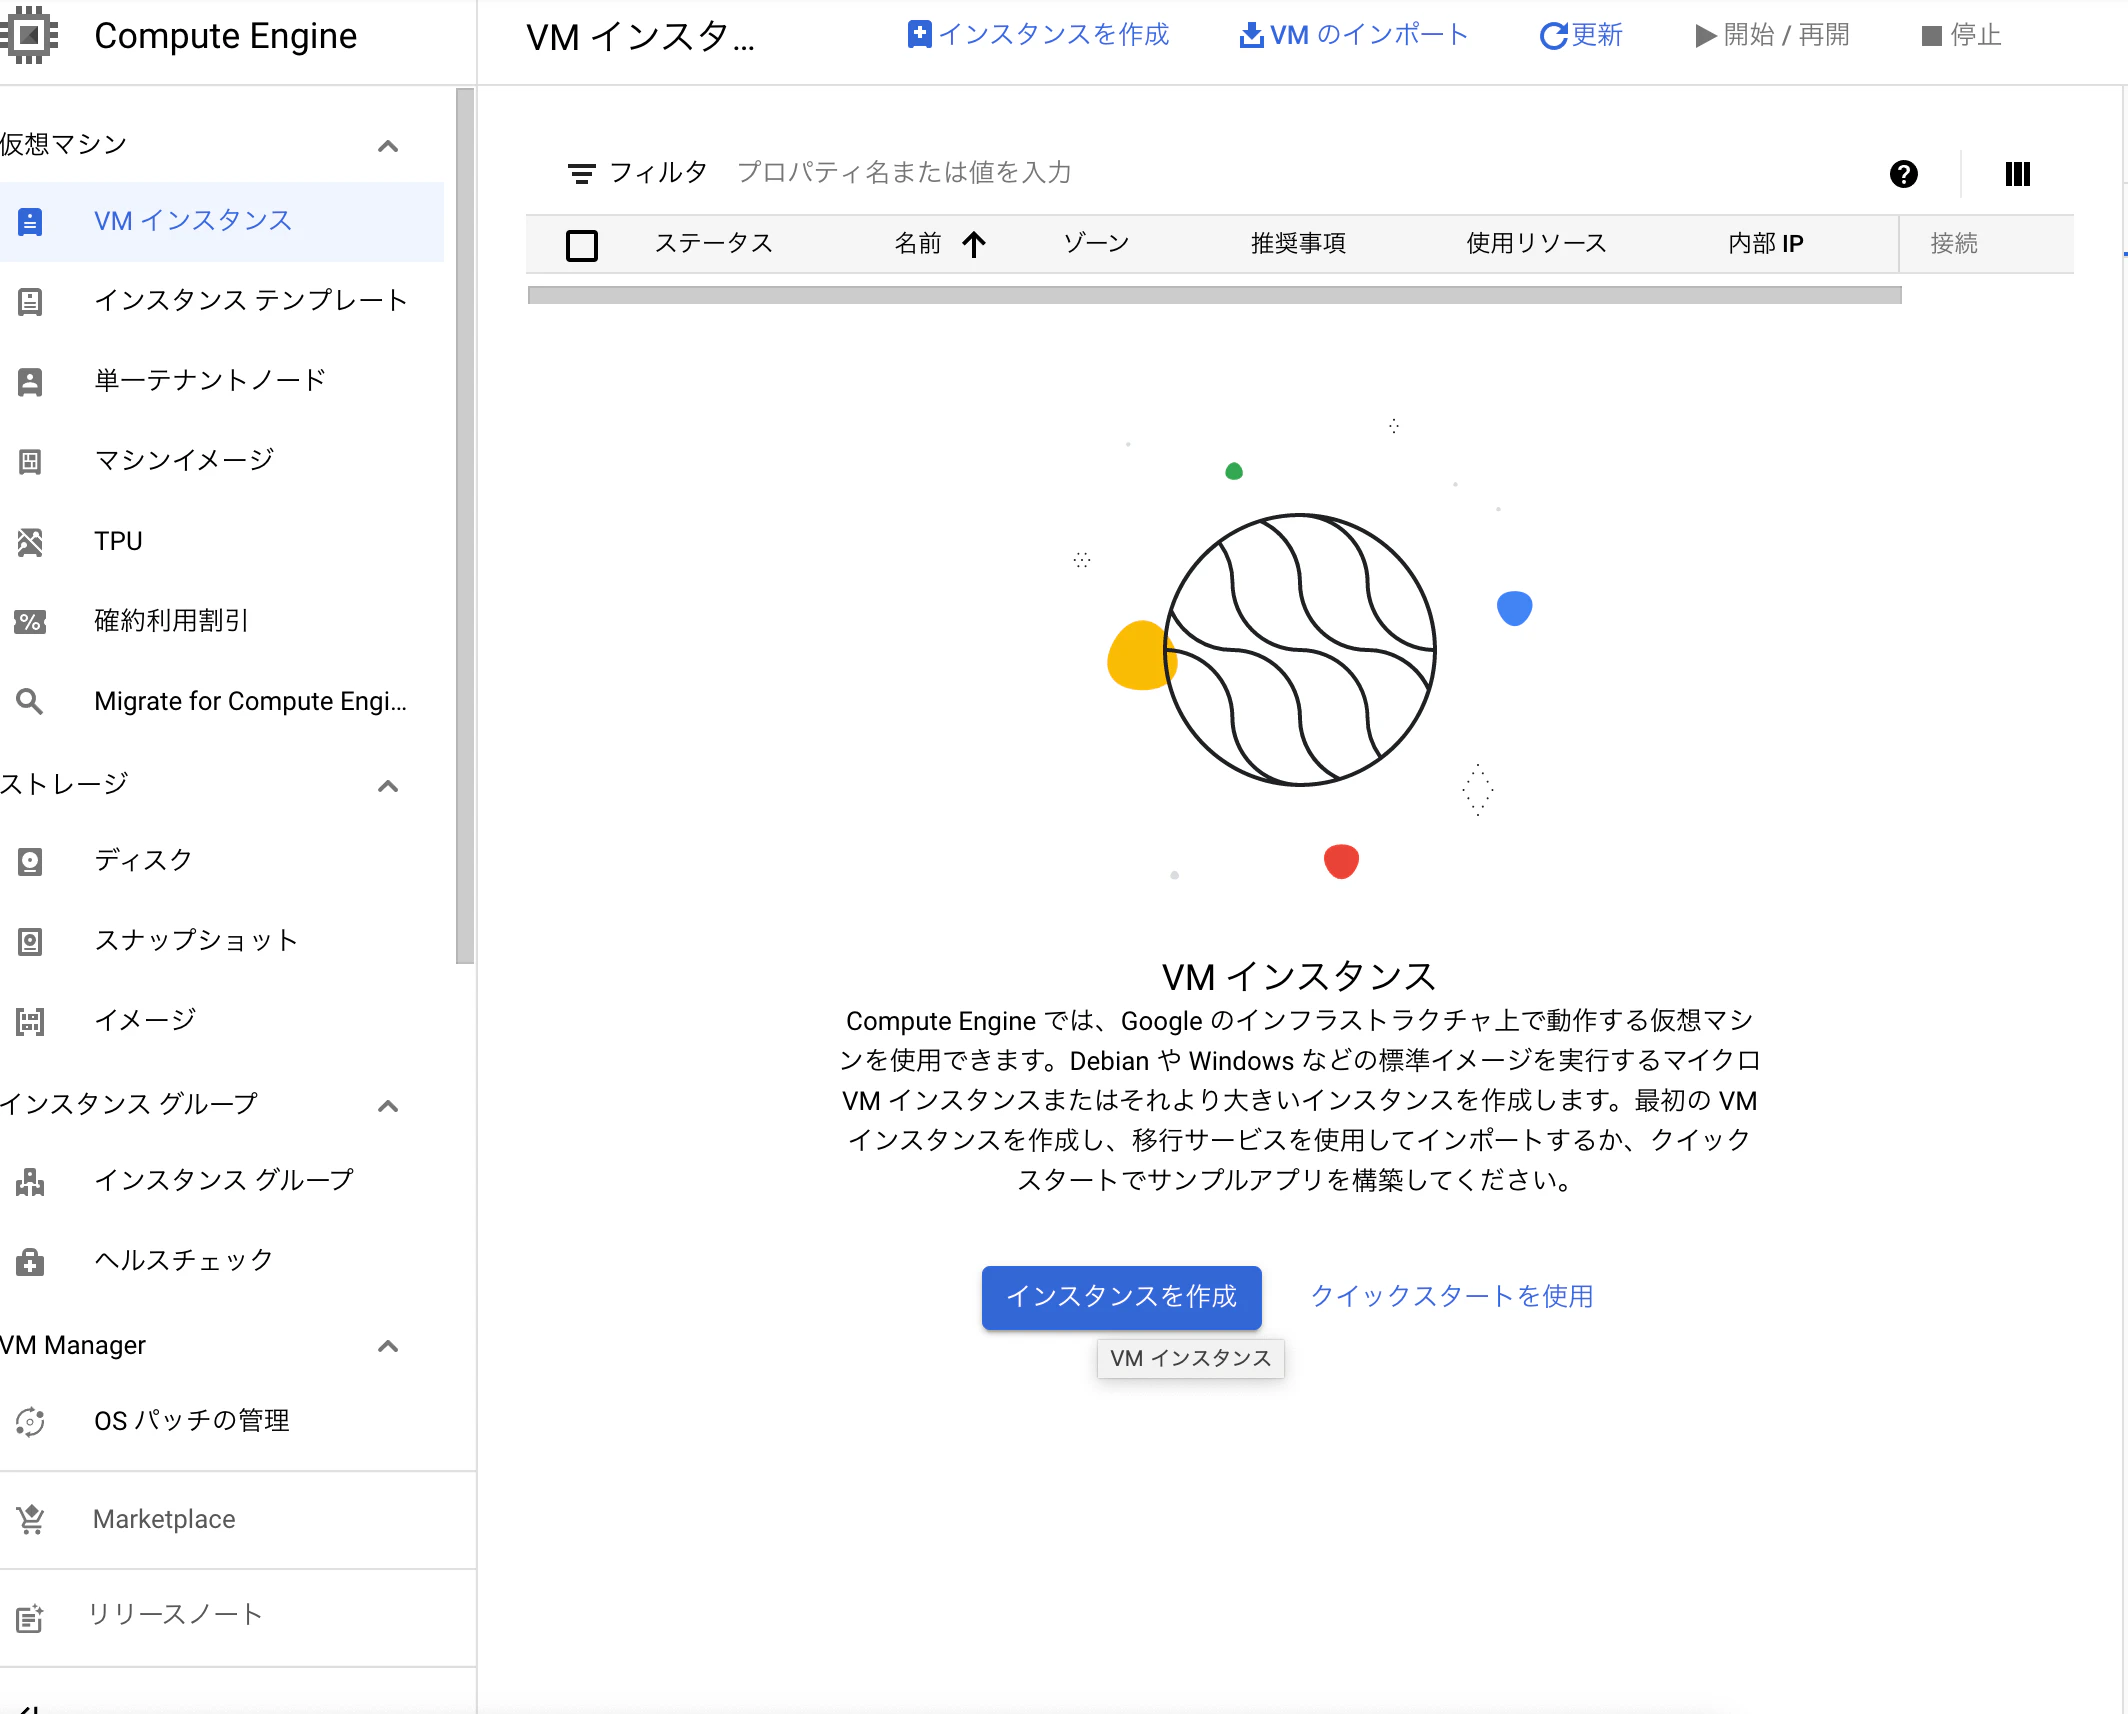This screenshot has width=2128, height=1714.
Task: Click the 更新 refresh icon
Action: click(1553, 36)
